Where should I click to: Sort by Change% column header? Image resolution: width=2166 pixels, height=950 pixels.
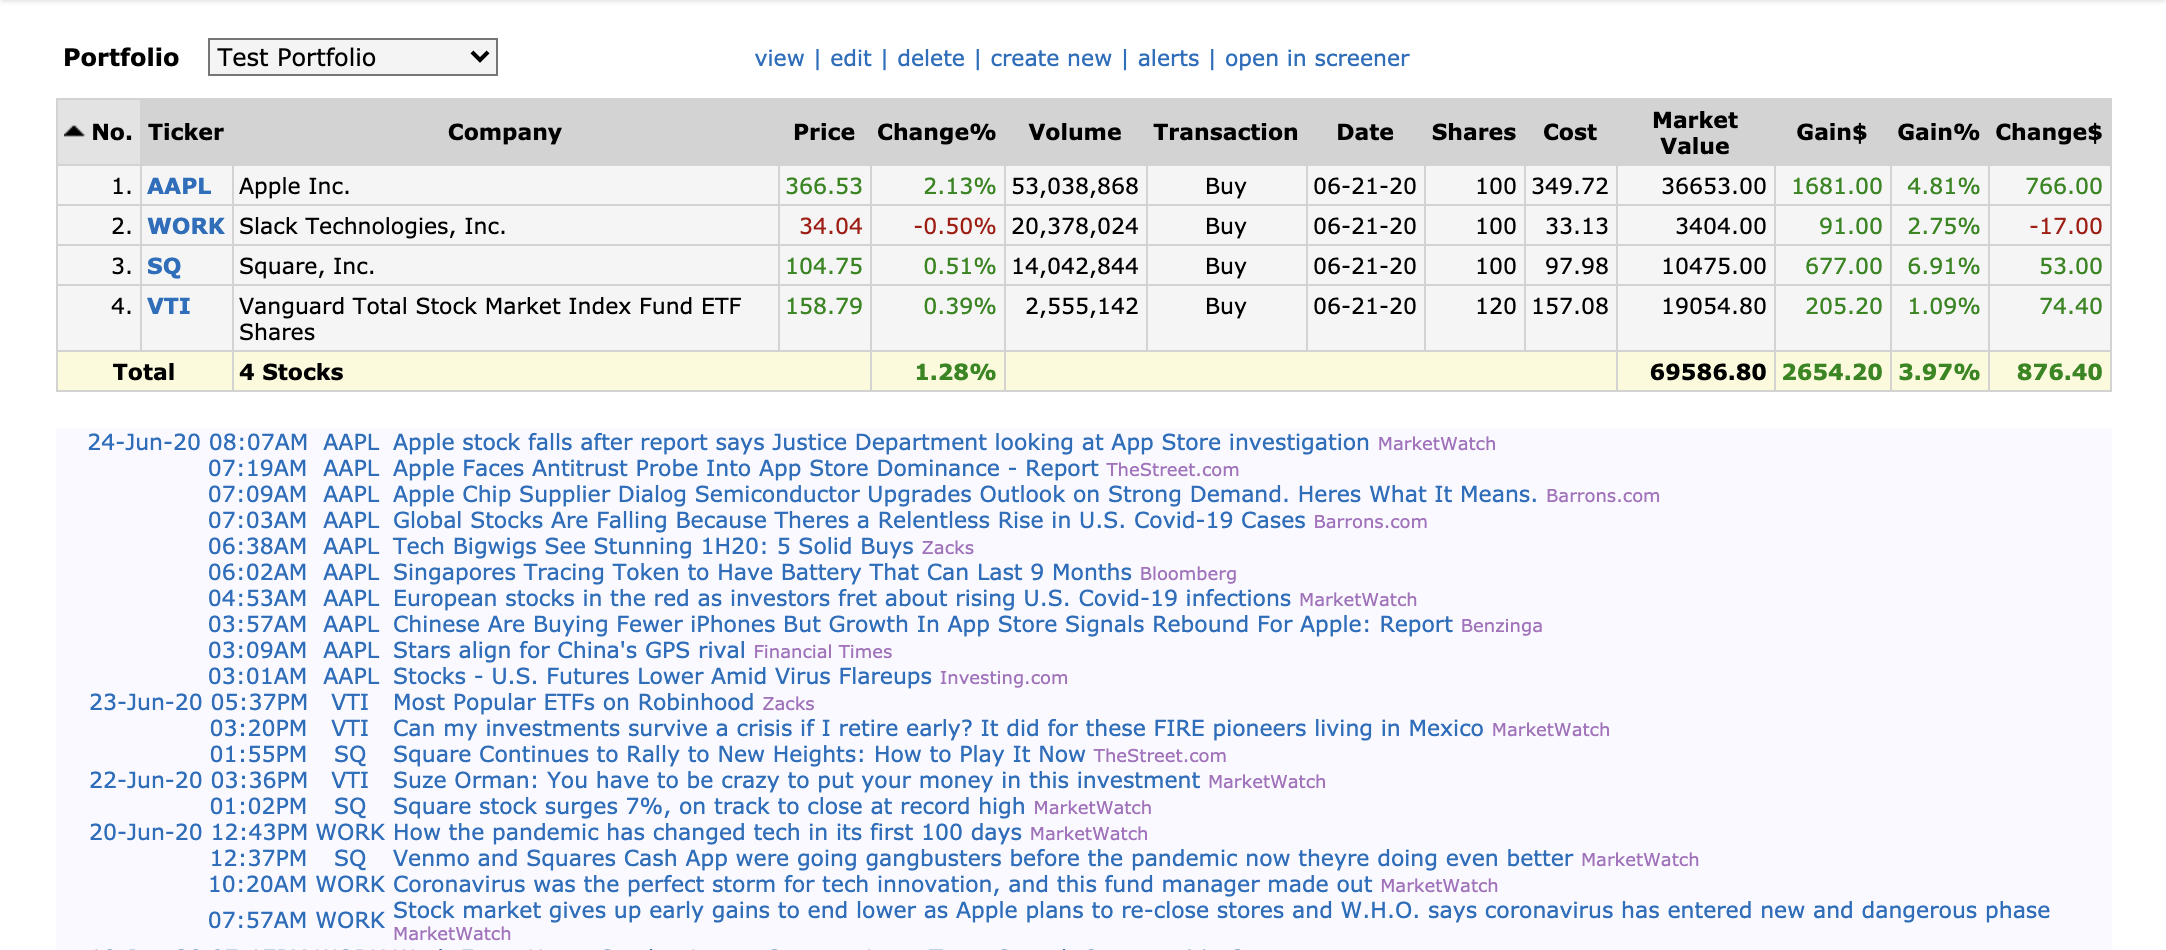click(x=936, y=132)
